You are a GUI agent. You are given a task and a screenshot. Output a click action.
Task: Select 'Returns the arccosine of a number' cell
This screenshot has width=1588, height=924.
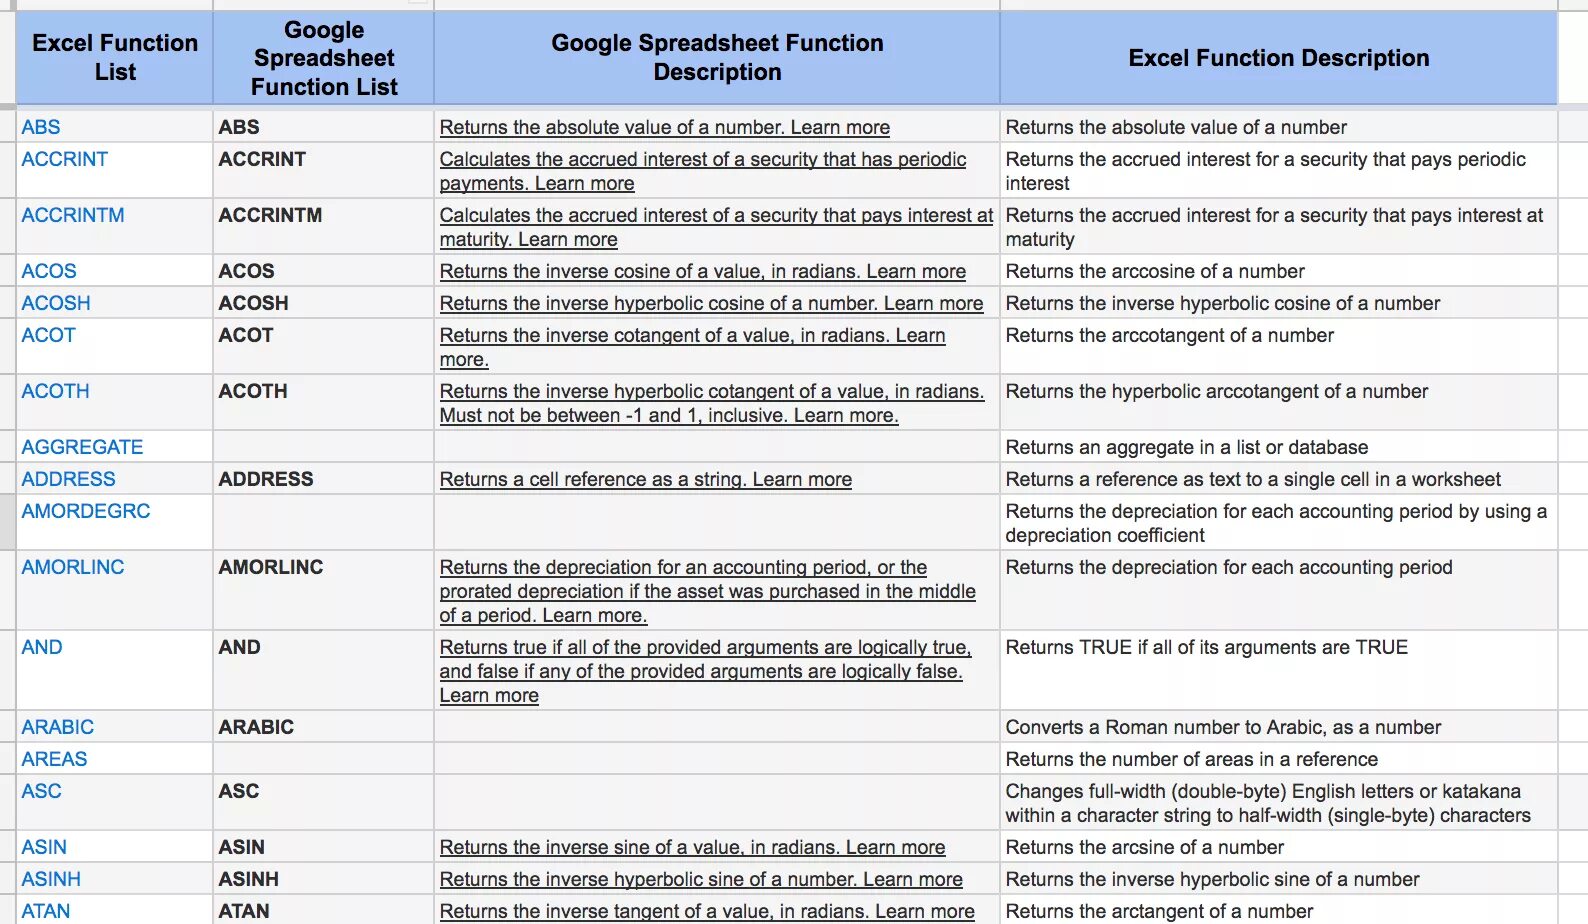point(1279,271)
